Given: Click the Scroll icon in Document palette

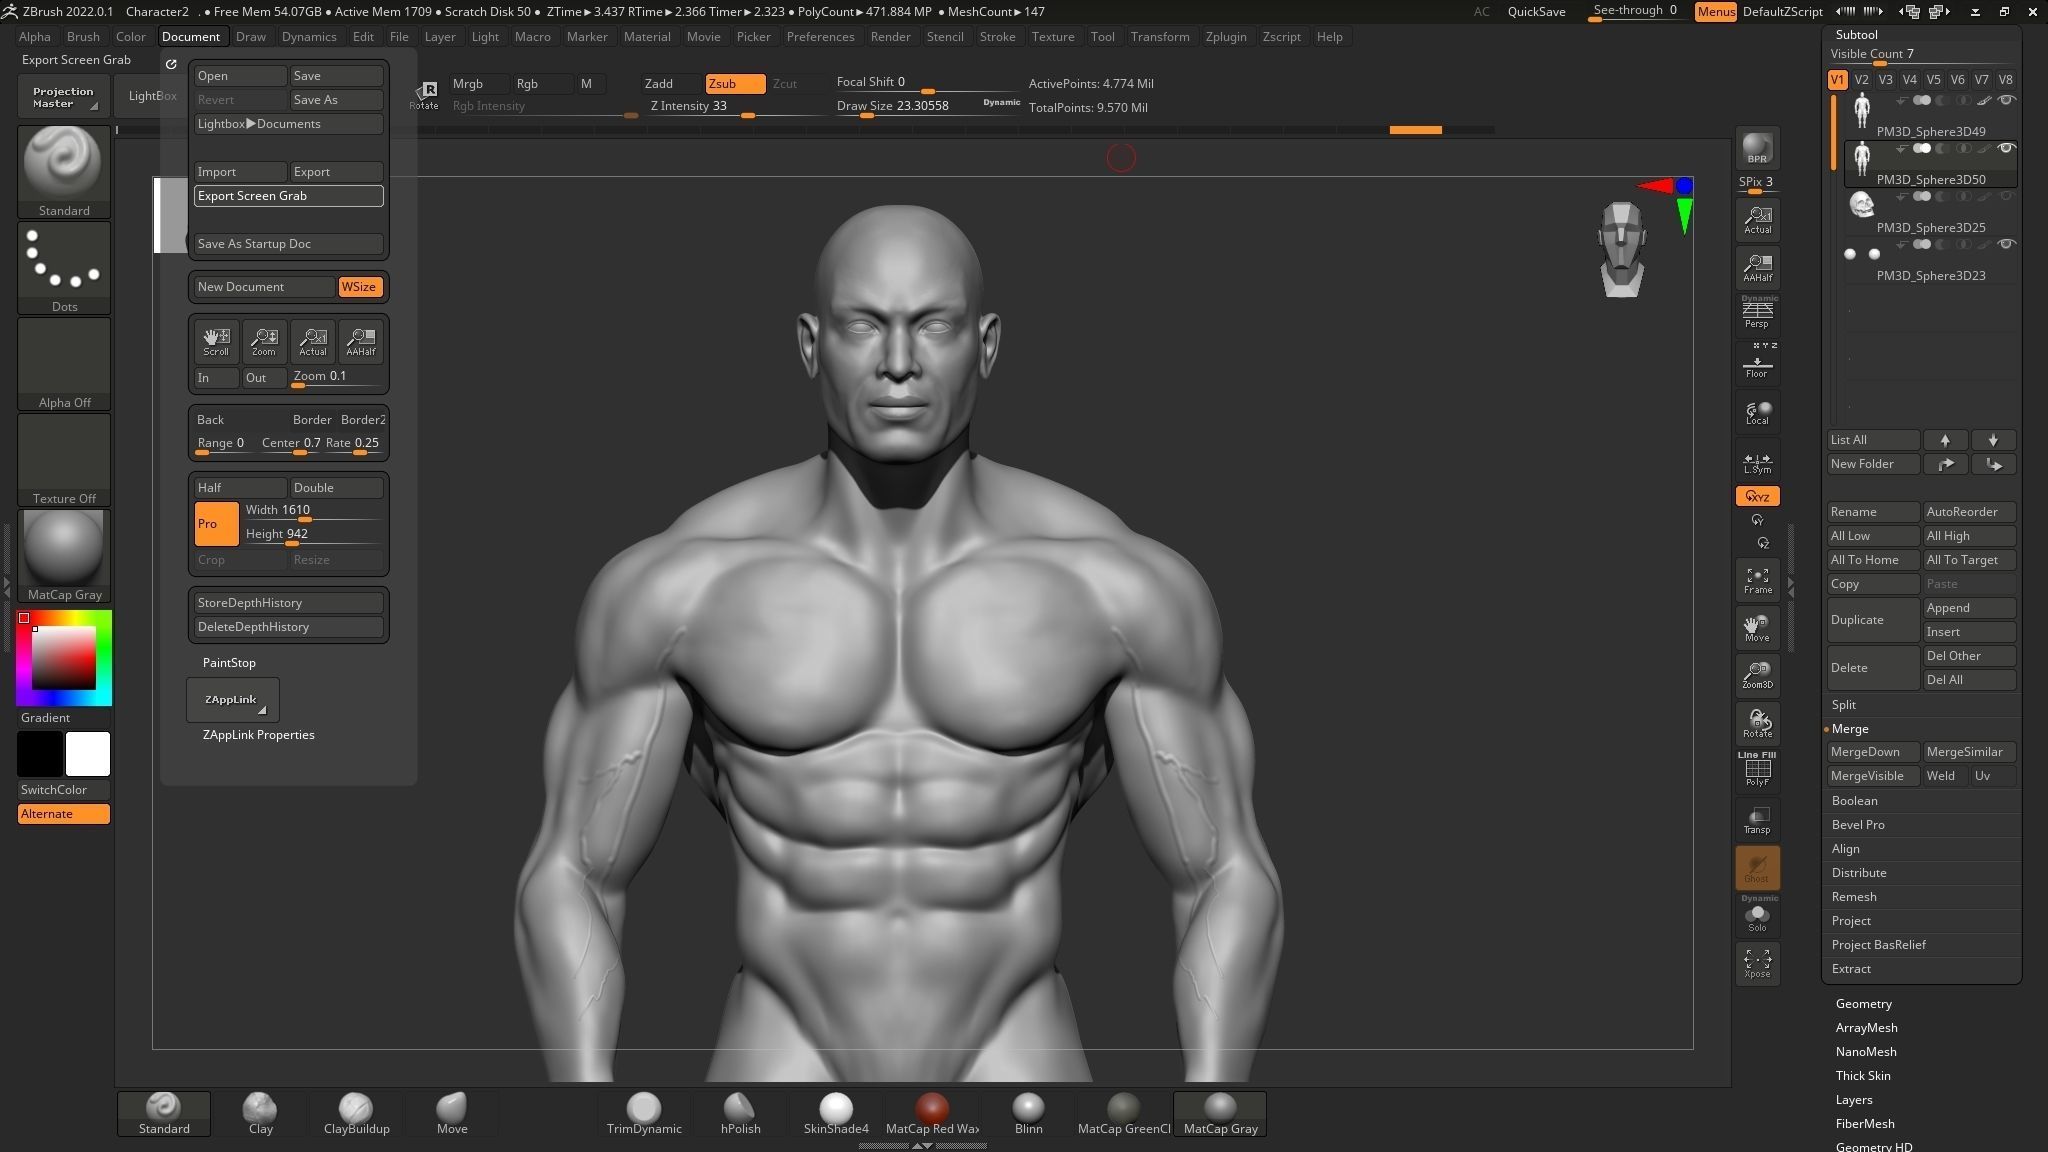Looking at the screenshot, I should 216,341.
